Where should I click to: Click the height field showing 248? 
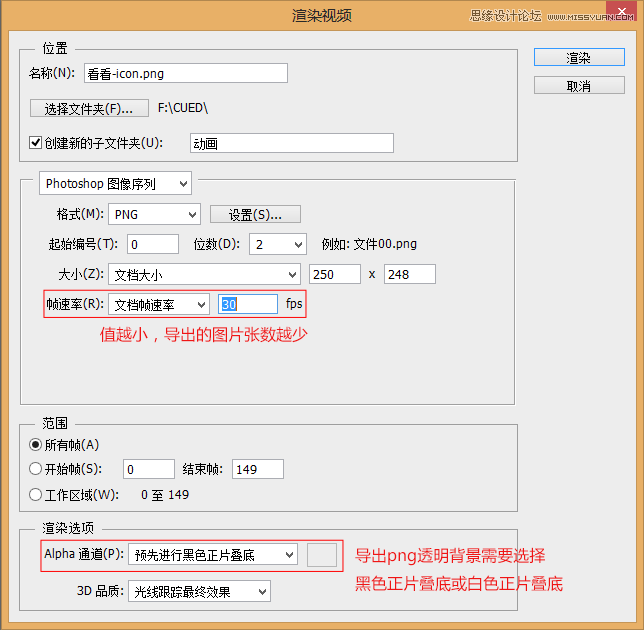click(410, 274)
